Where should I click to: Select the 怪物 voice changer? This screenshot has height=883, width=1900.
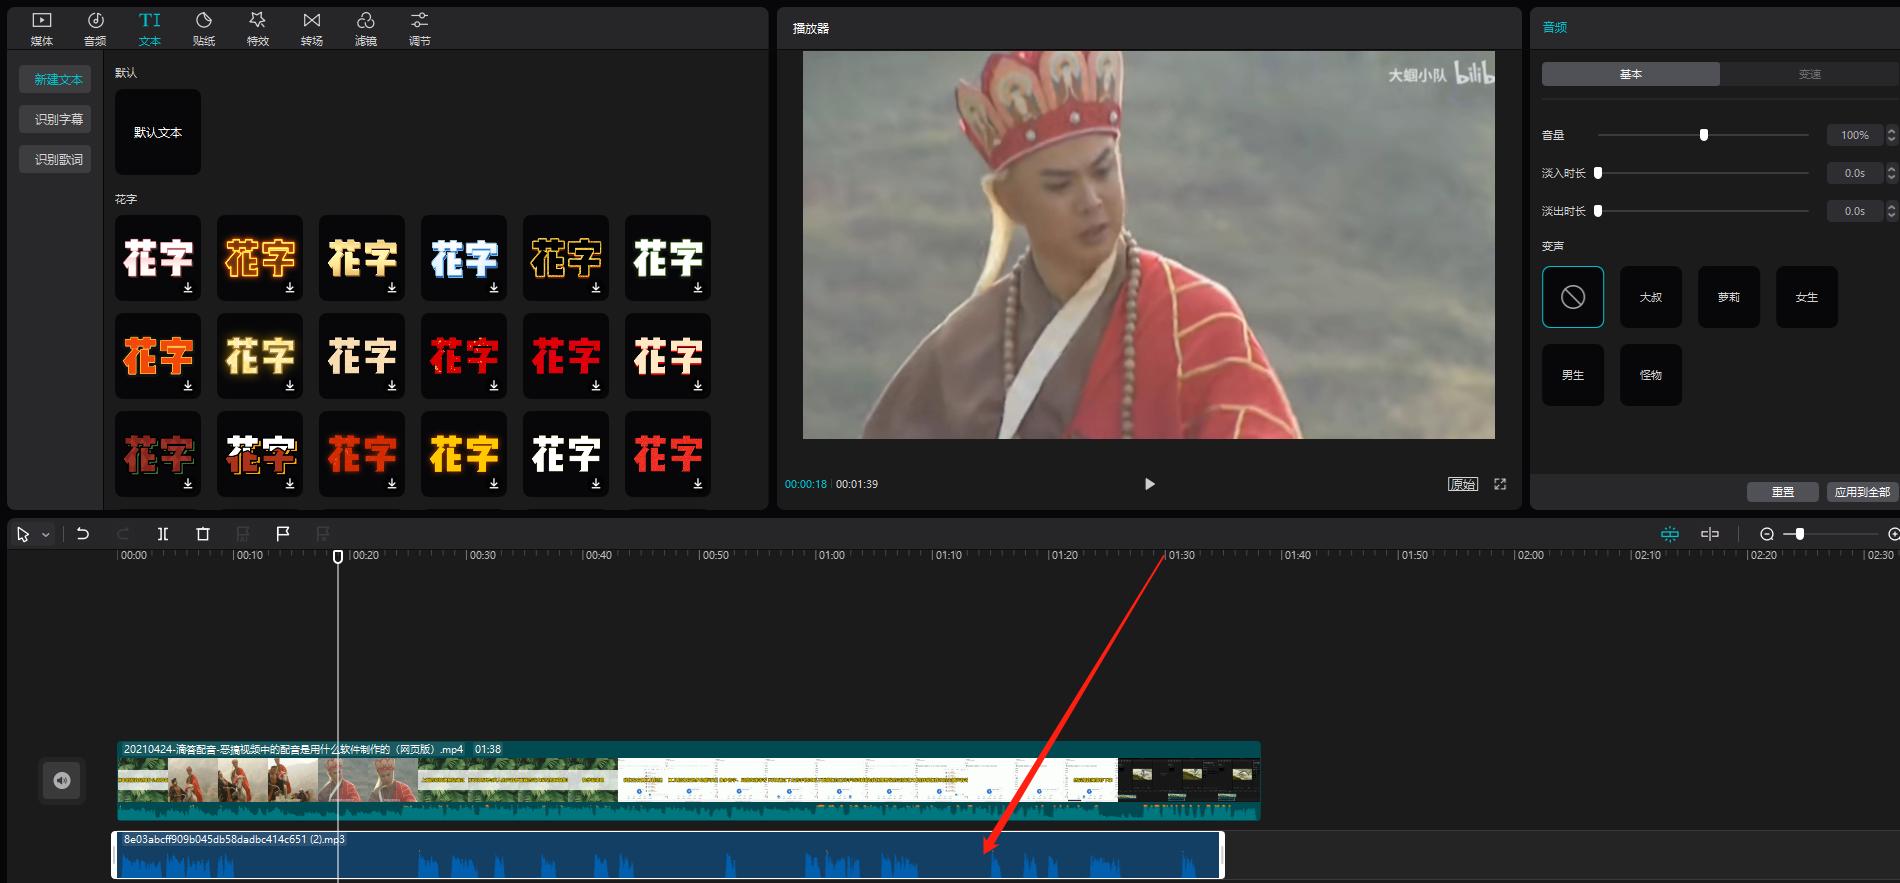[x=1651, y=375]
